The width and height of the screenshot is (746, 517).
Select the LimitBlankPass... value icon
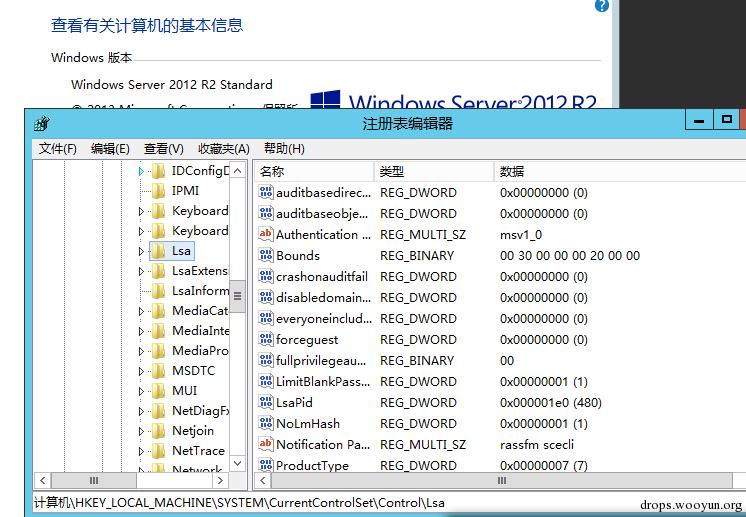click(265, 381)
